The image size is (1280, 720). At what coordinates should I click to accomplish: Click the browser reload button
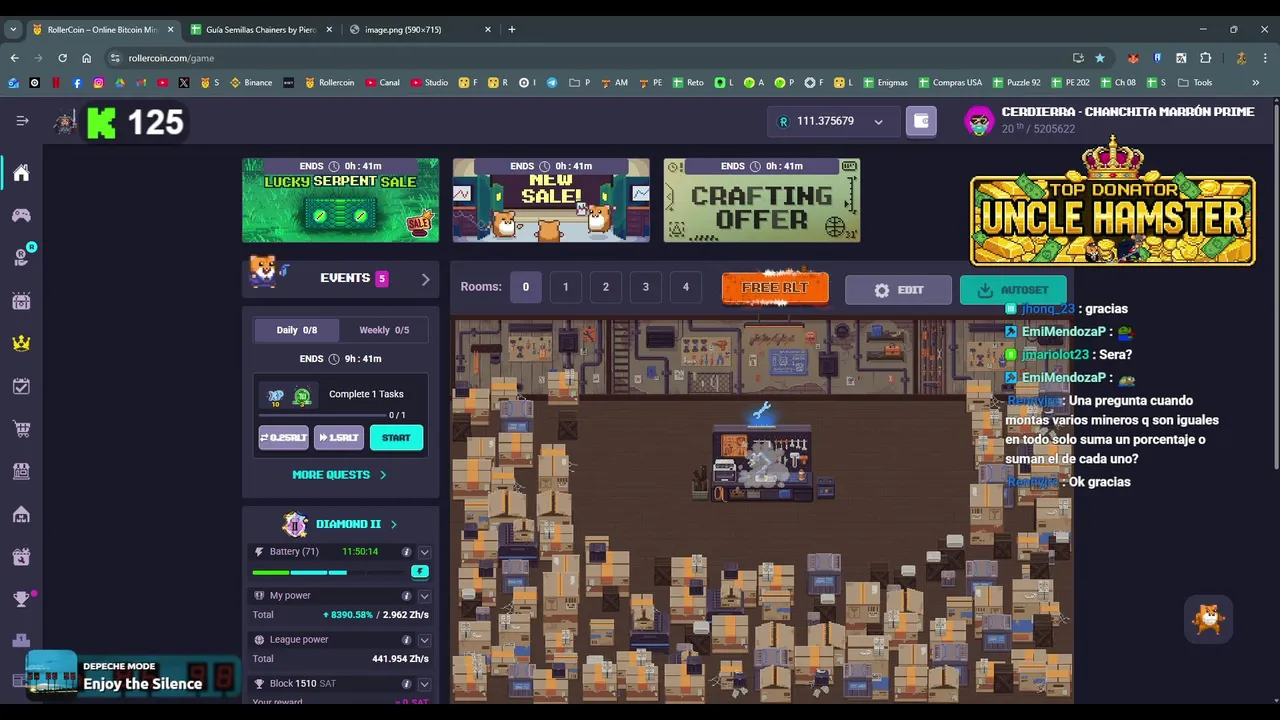tap(62, 58)
